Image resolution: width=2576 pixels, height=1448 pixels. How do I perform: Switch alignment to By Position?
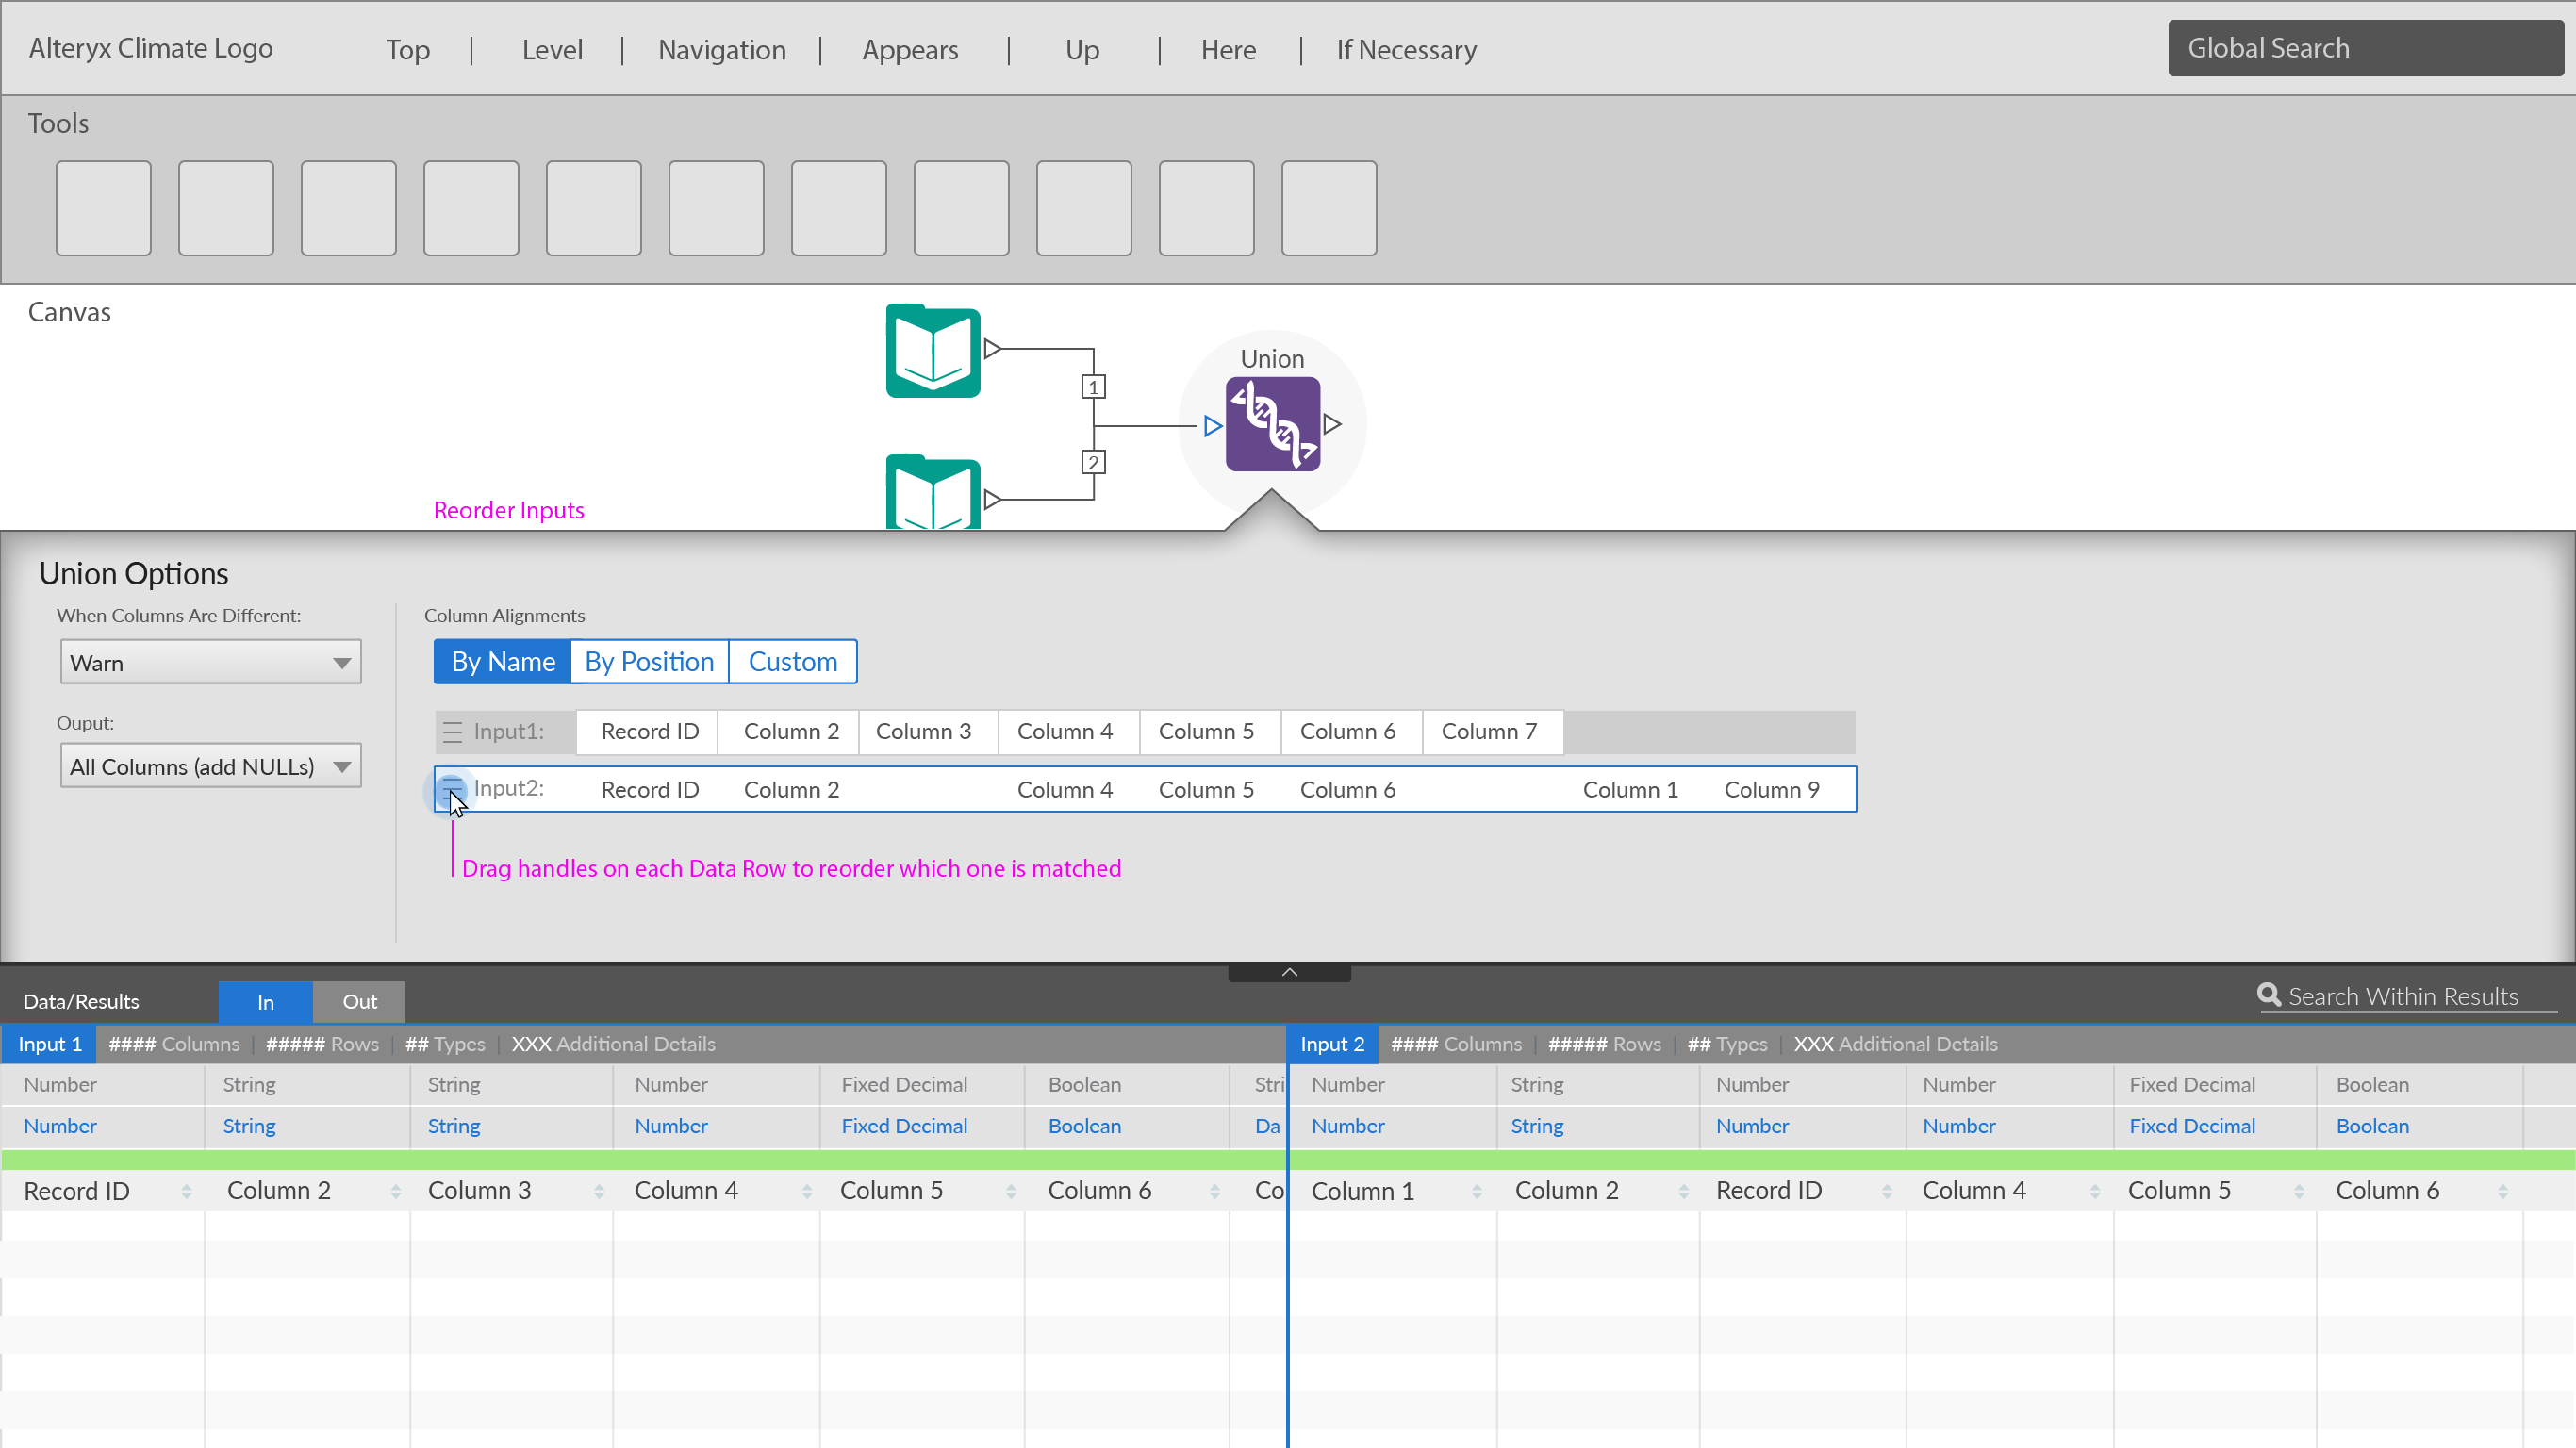tap(649, 662)
